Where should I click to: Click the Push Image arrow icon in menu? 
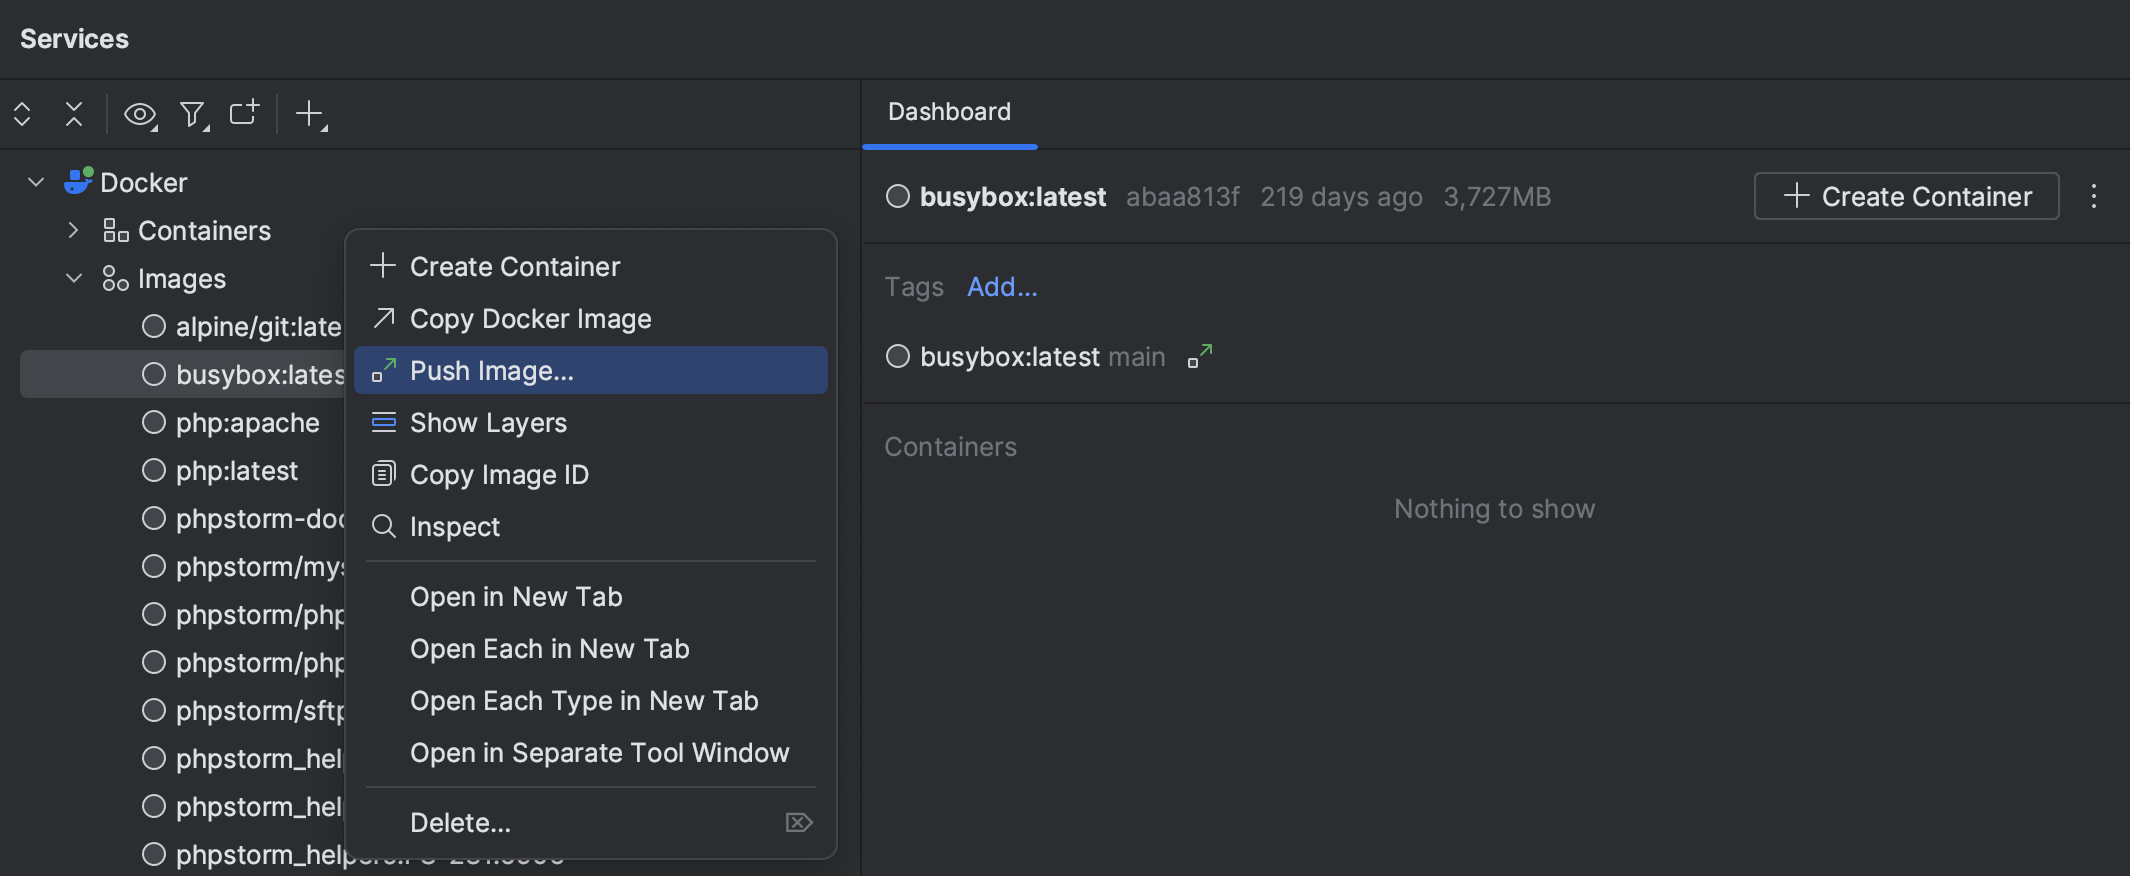tap(384, 370)
